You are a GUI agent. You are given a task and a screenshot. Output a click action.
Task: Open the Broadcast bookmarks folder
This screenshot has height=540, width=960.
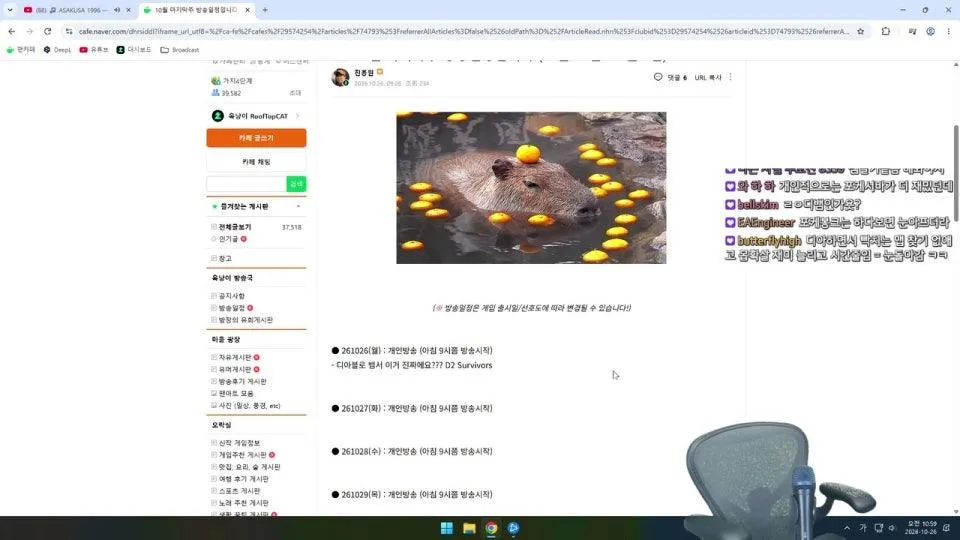click(x=179, y=50)
